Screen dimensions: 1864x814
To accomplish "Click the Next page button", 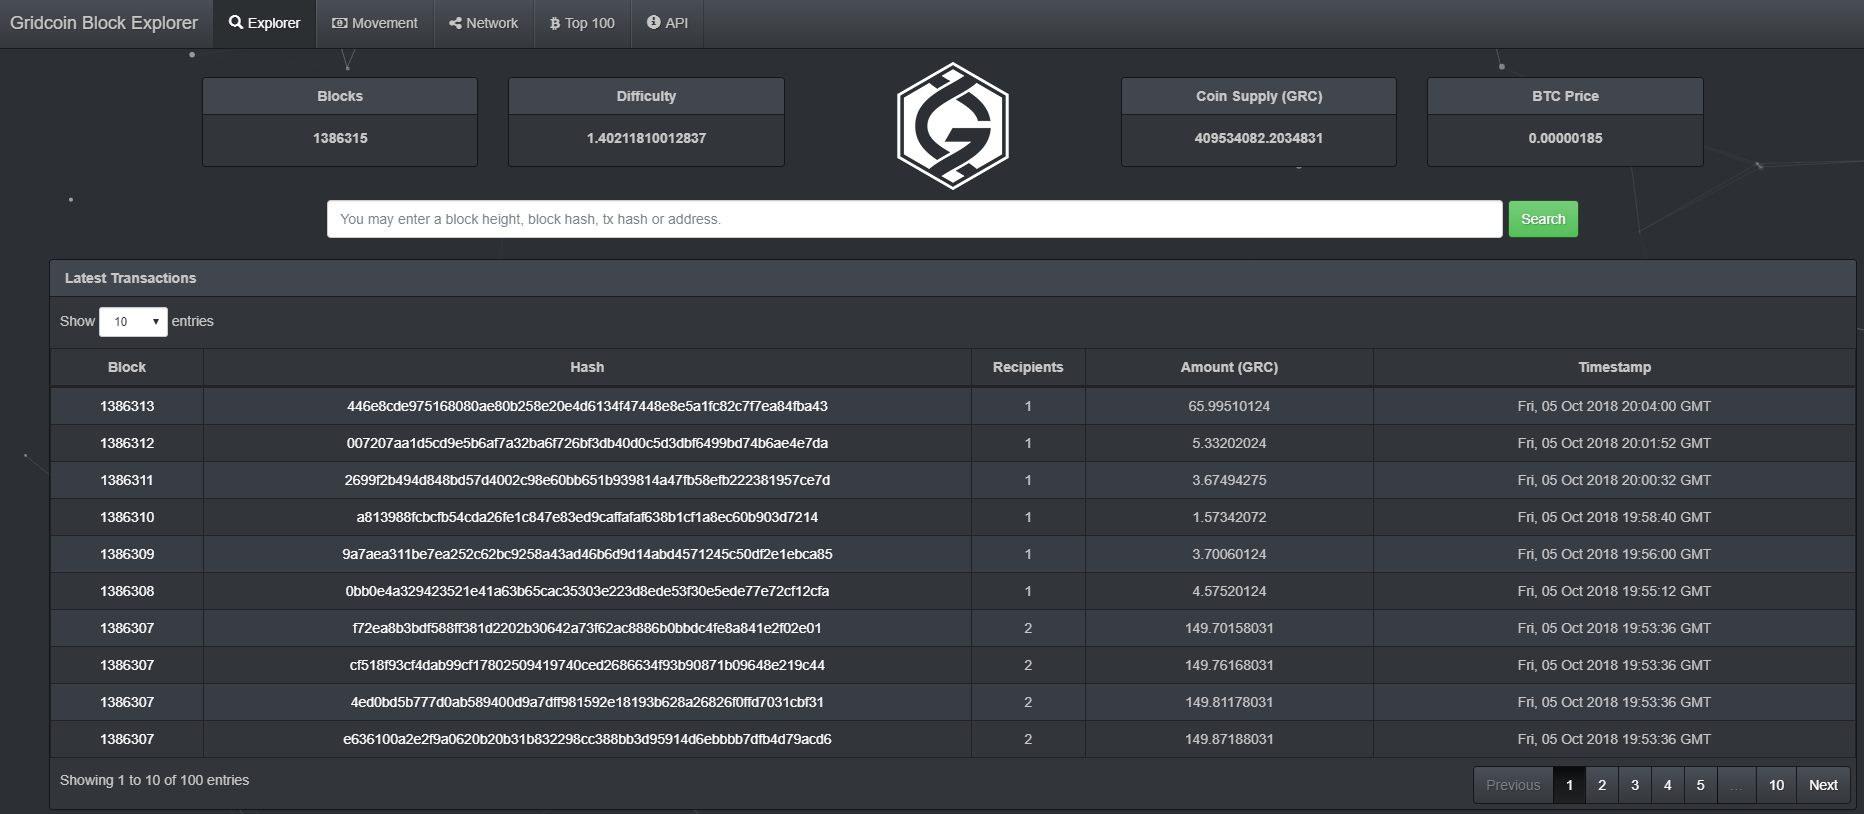I will click(x=1823, y=785).
